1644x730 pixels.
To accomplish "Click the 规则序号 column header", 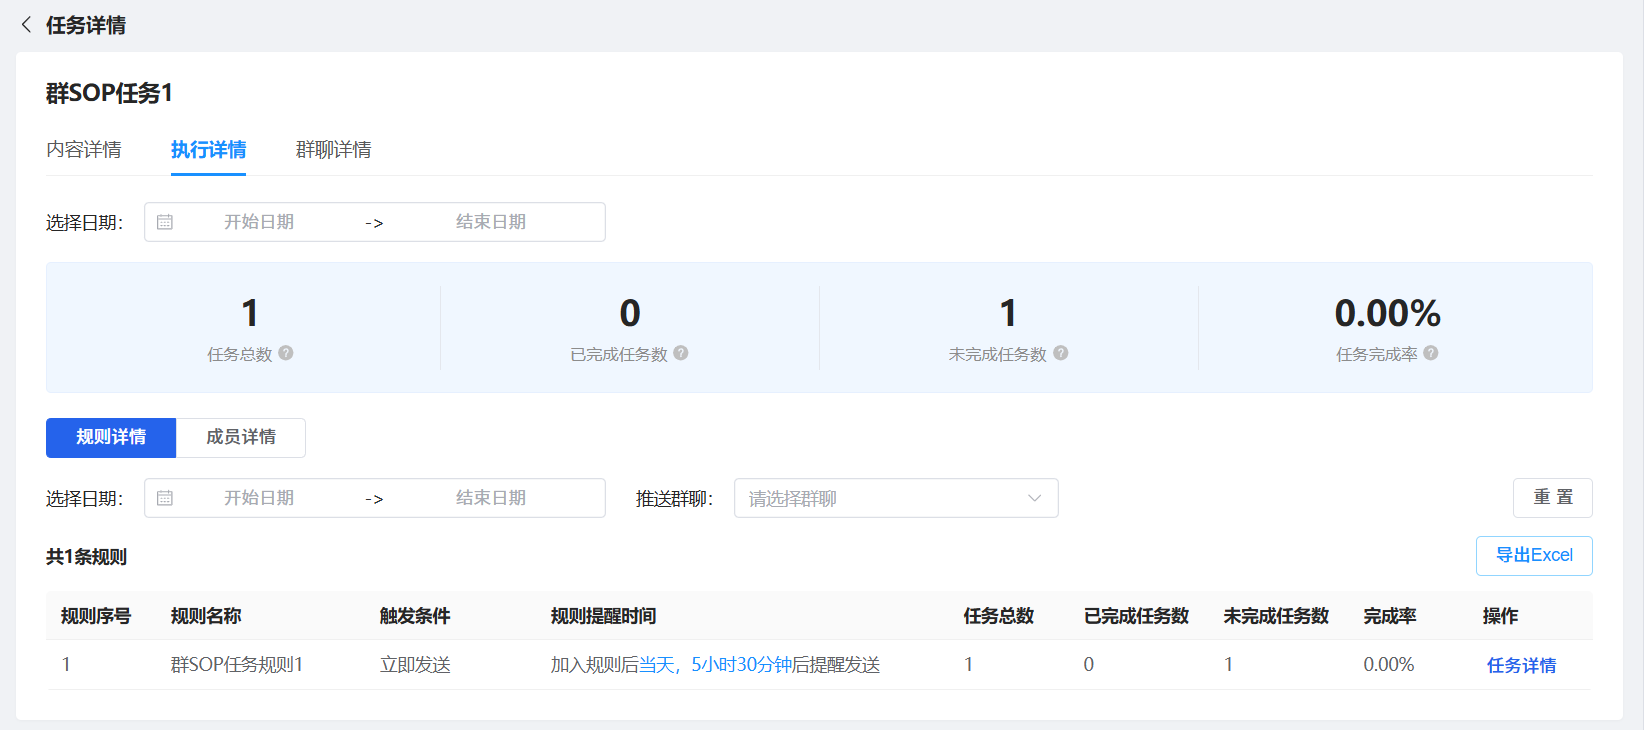I will [96, 616].
